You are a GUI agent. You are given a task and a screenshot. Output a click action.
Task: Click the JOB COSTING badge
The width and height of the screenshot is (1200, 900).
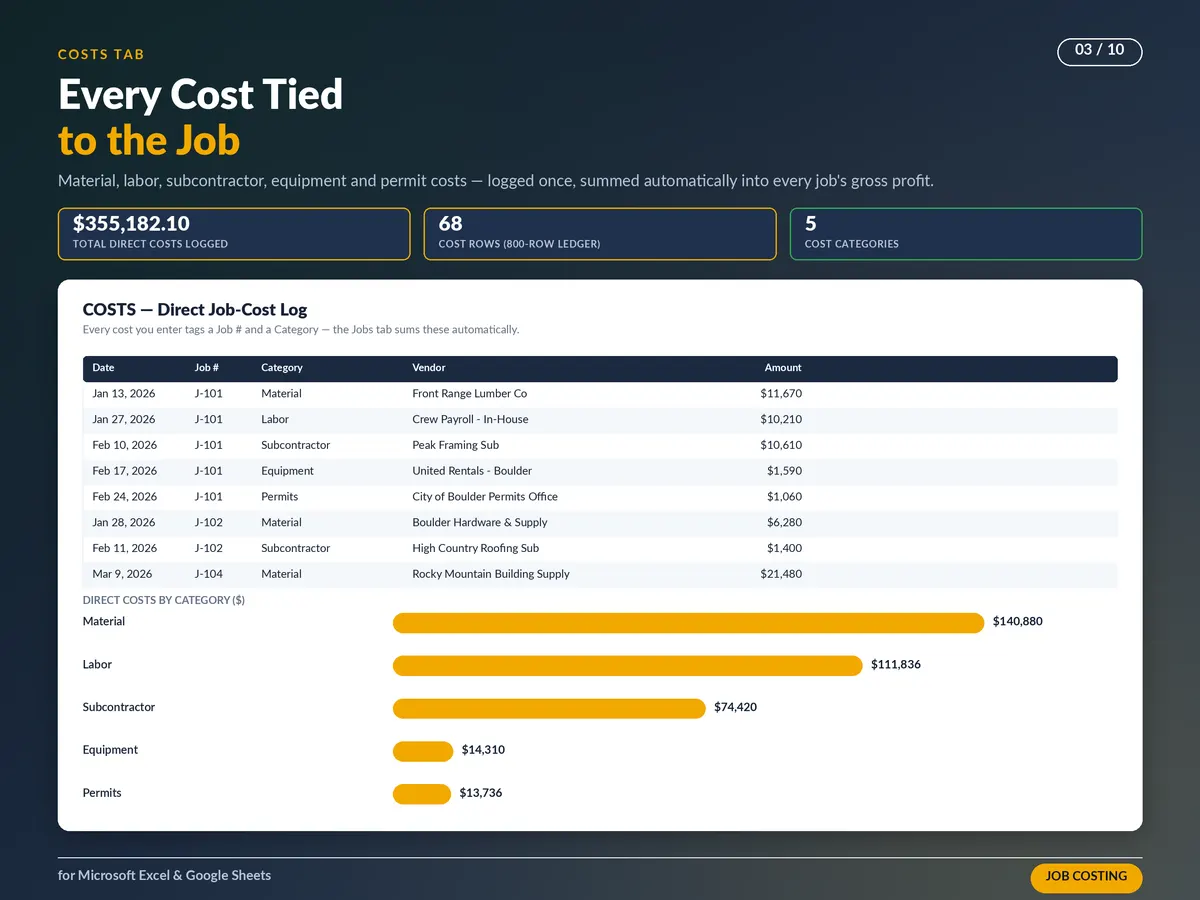pyautogui.click(x=1086, y=877)
